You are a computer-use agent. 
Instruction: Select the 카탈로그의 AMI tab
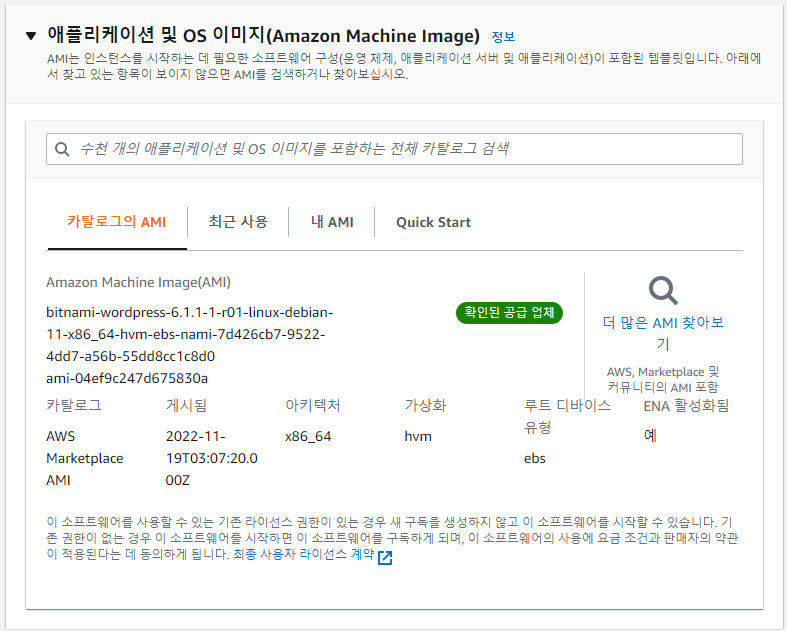pos(116,222)
